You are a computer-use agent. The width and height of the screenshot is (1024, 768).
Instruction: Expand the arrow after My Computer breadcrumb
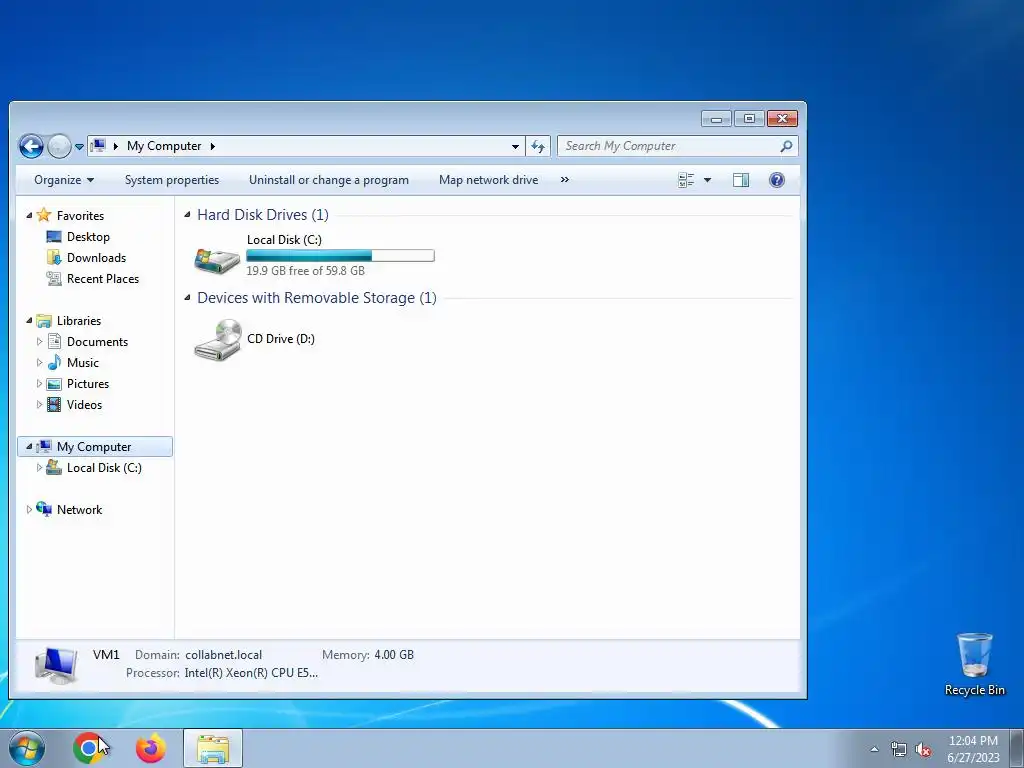pyautogui.click(x=213, y=146)
